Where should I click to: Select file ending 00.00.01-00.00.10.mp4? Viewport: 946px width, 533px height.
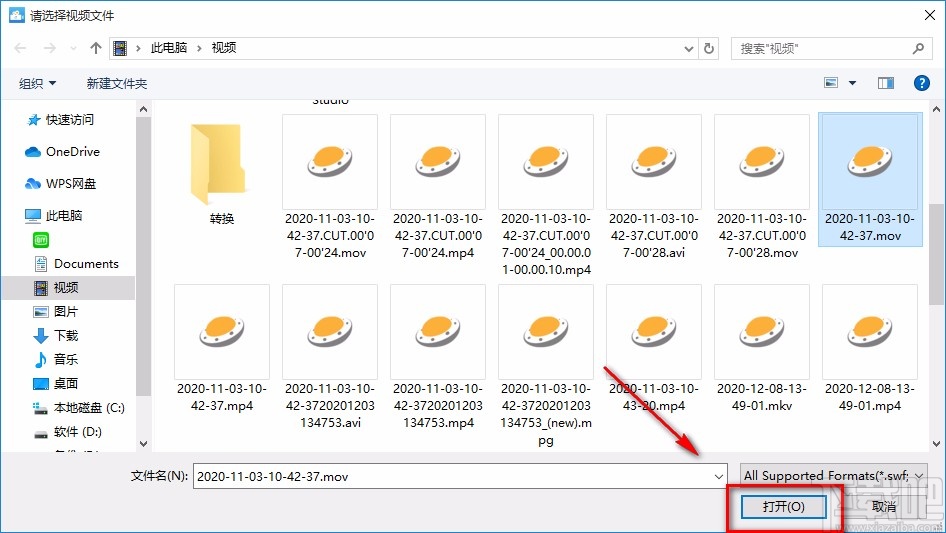546,196
